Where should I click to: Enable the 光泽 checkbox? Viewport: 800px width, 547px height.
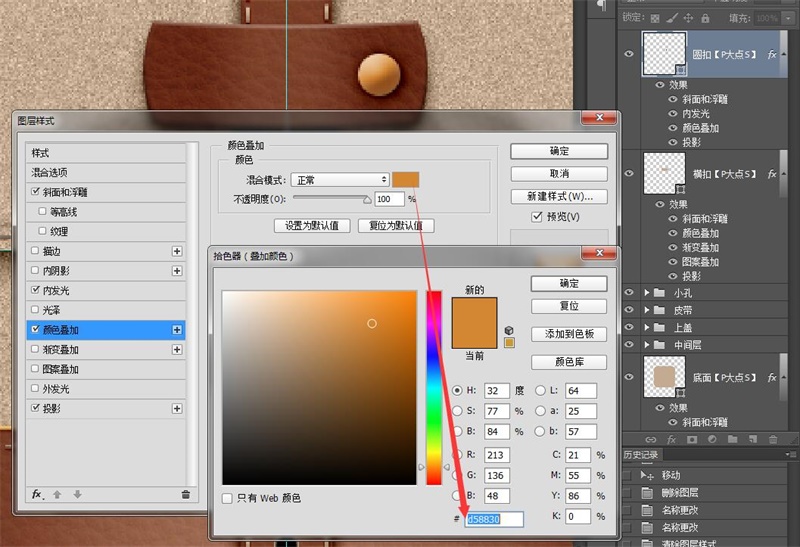(x=35, y=309)
